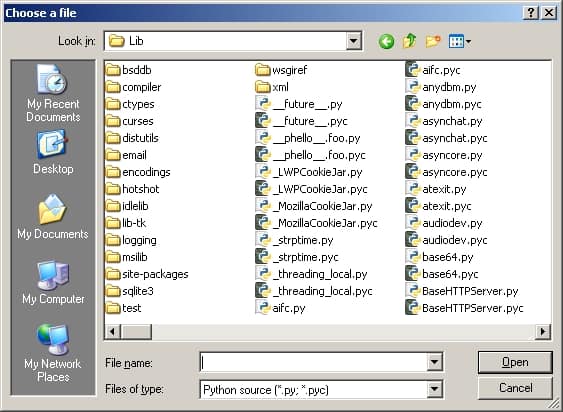This screenshot has width=563, height=412.
Task: Select the __future__.py file icon
Action: [263, 104]
